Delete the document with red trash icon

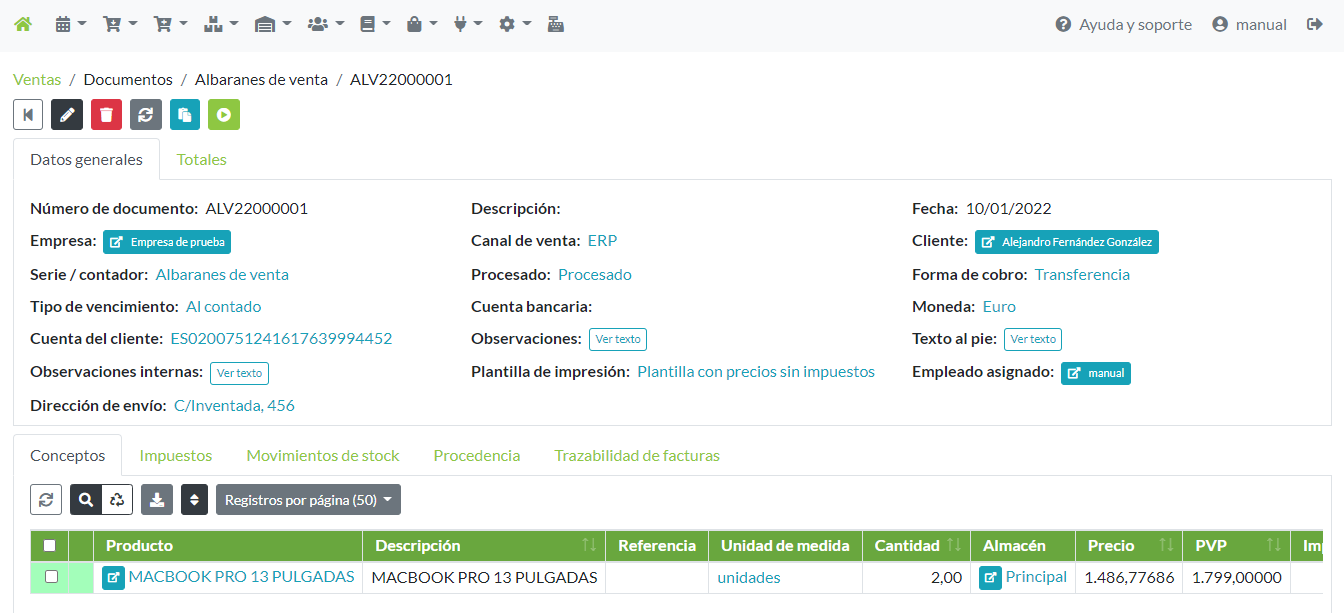point(106,115)
